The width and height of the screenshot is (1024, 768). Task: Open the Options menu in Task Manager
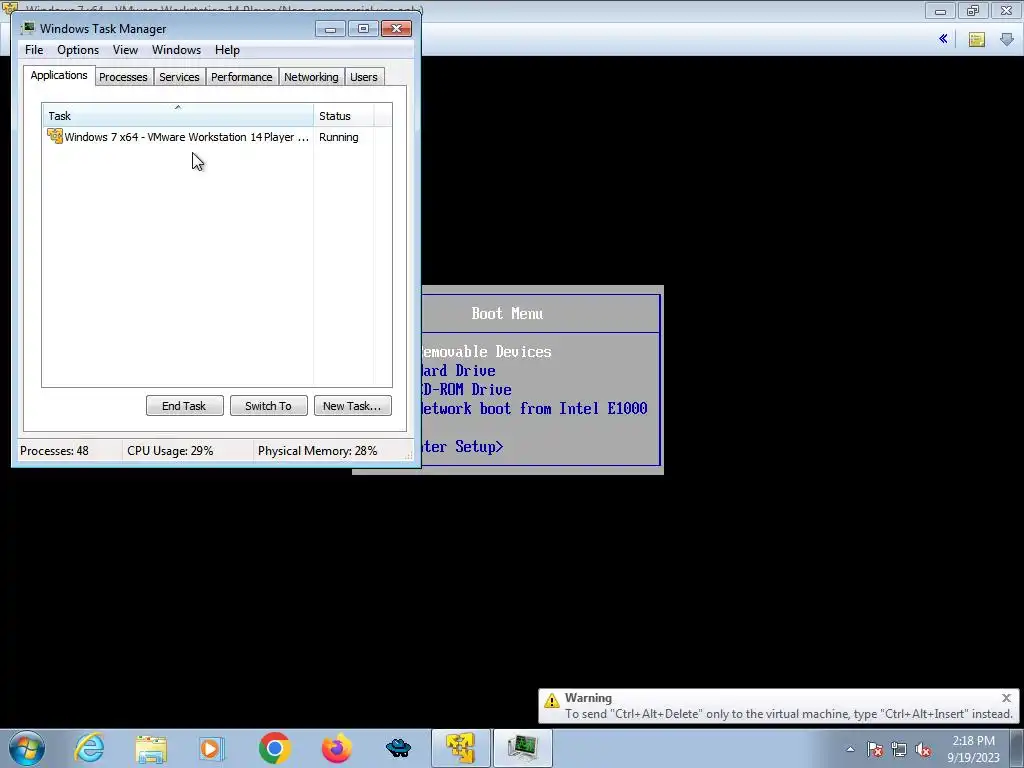click(x=78, y=50)
